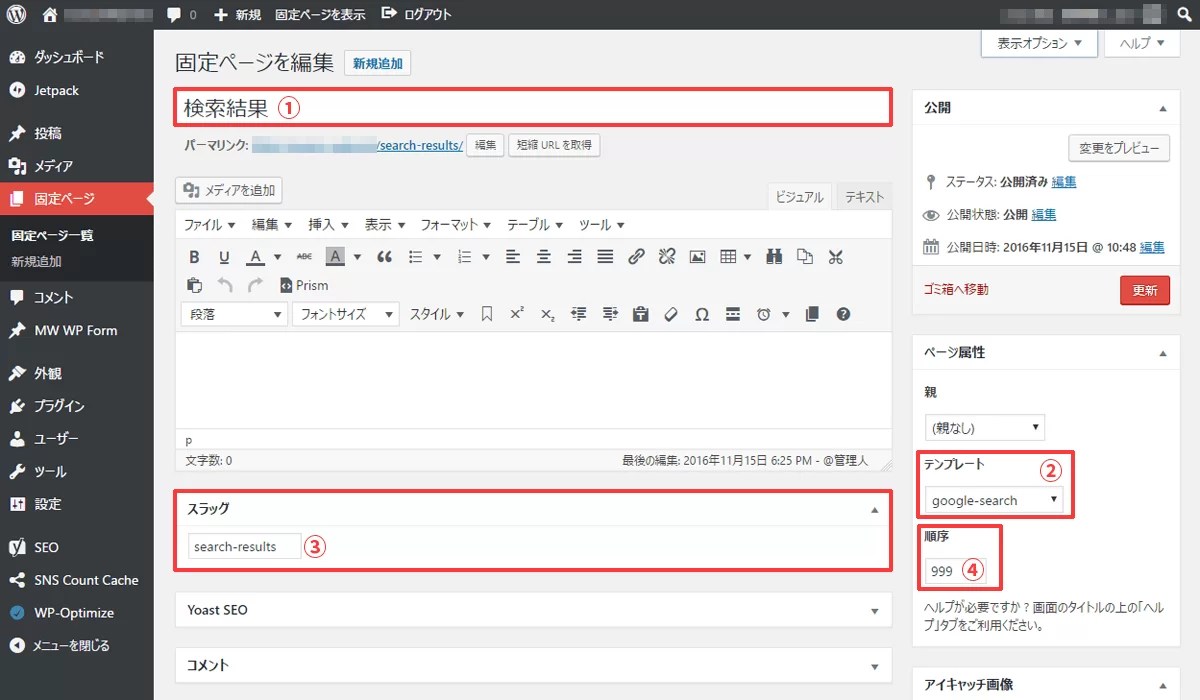
Task: Paste from clipboard icon
Action: coord(194,285)
